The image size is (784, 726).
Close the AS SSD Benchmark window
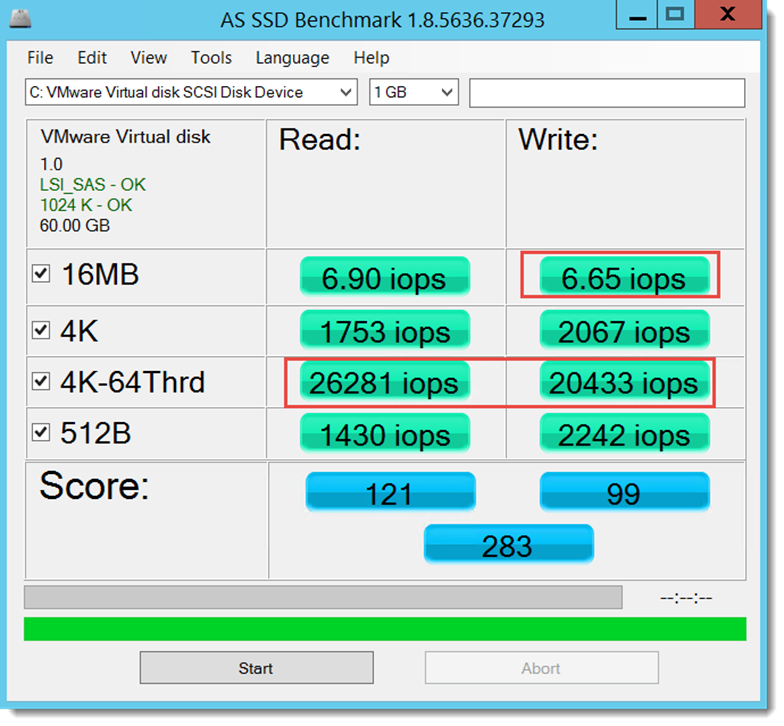728,15
